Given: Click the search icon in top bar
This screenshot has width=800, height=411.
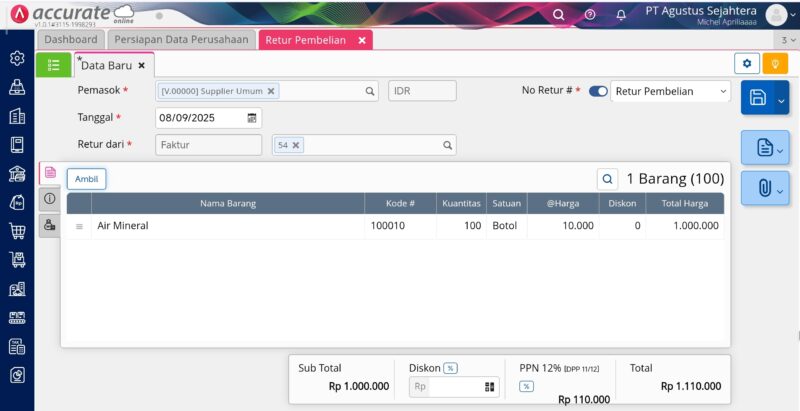Looking at the screenshot, I should 559,14.
